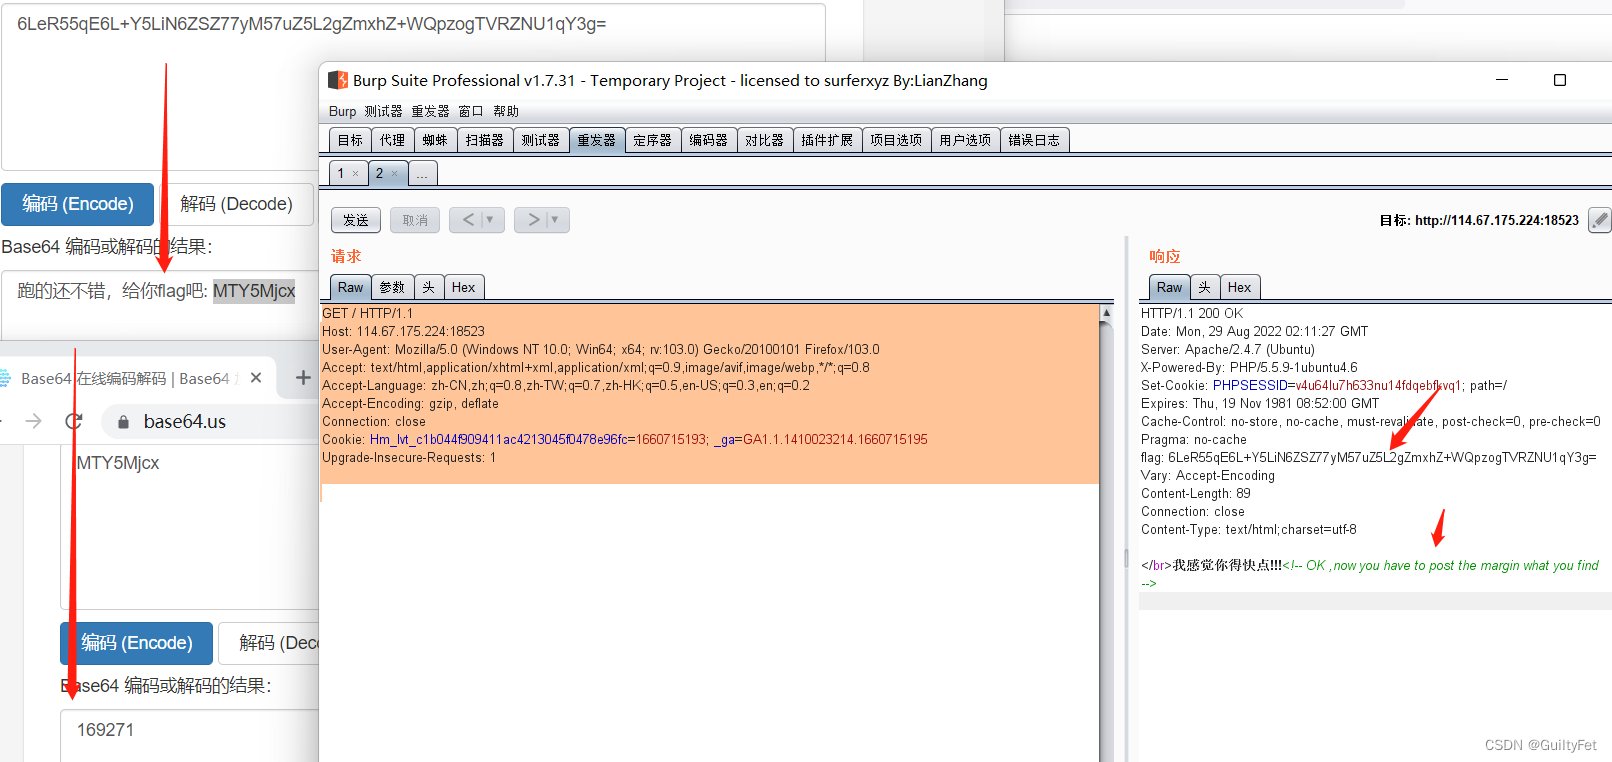Click the new tab plus in the browser
Screen dimensions: 1612x762
coord(303,378)
